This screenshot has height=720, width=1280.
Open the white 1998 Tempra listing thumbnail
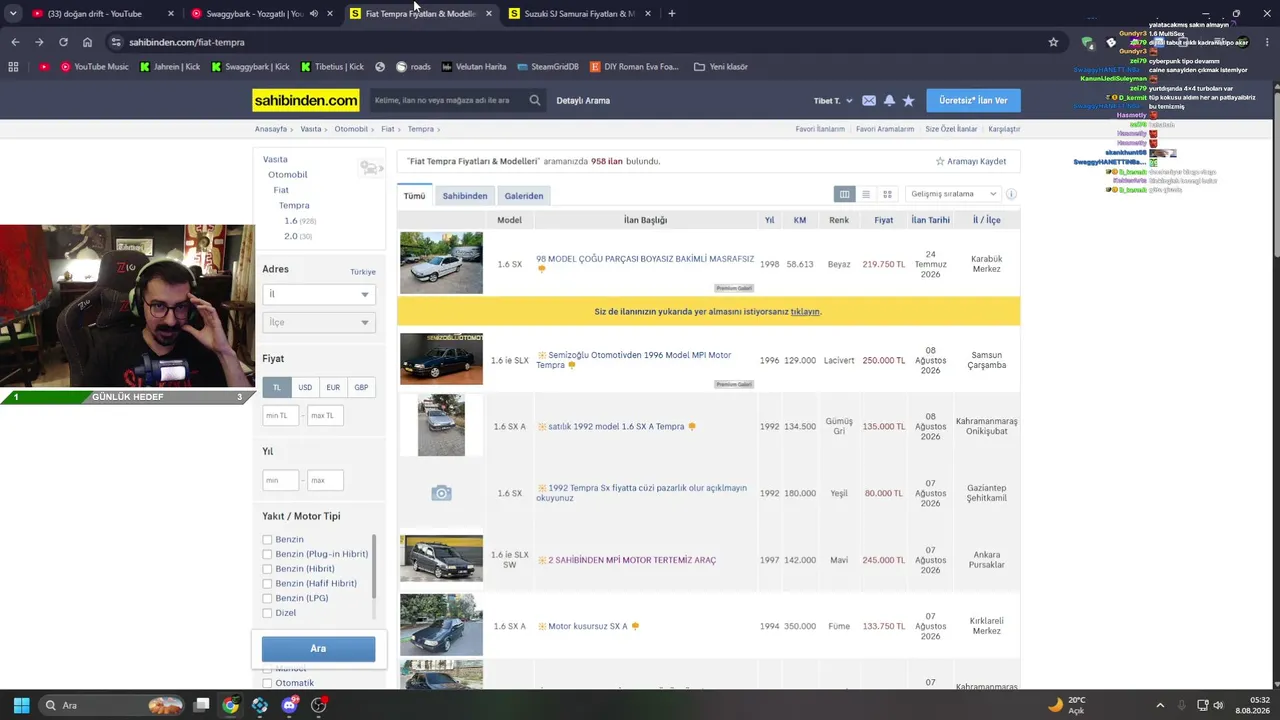(x=441, y=263)
